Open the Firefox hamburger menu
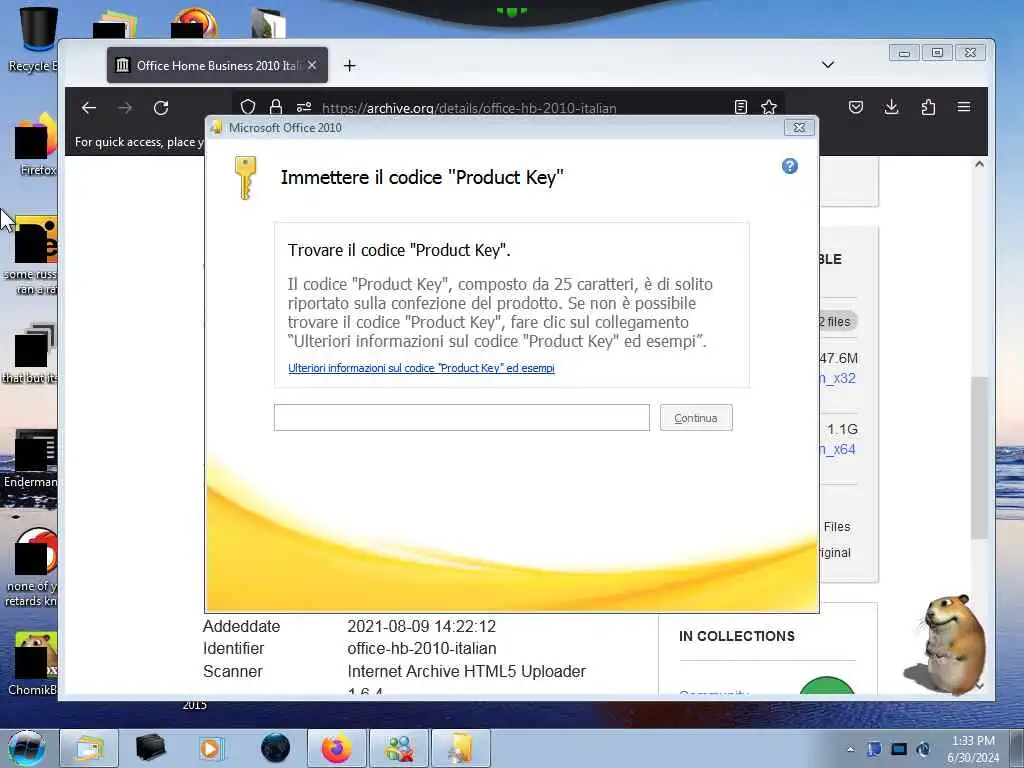The width and height of the screenshot is (1024, 768). coord(964,107)
